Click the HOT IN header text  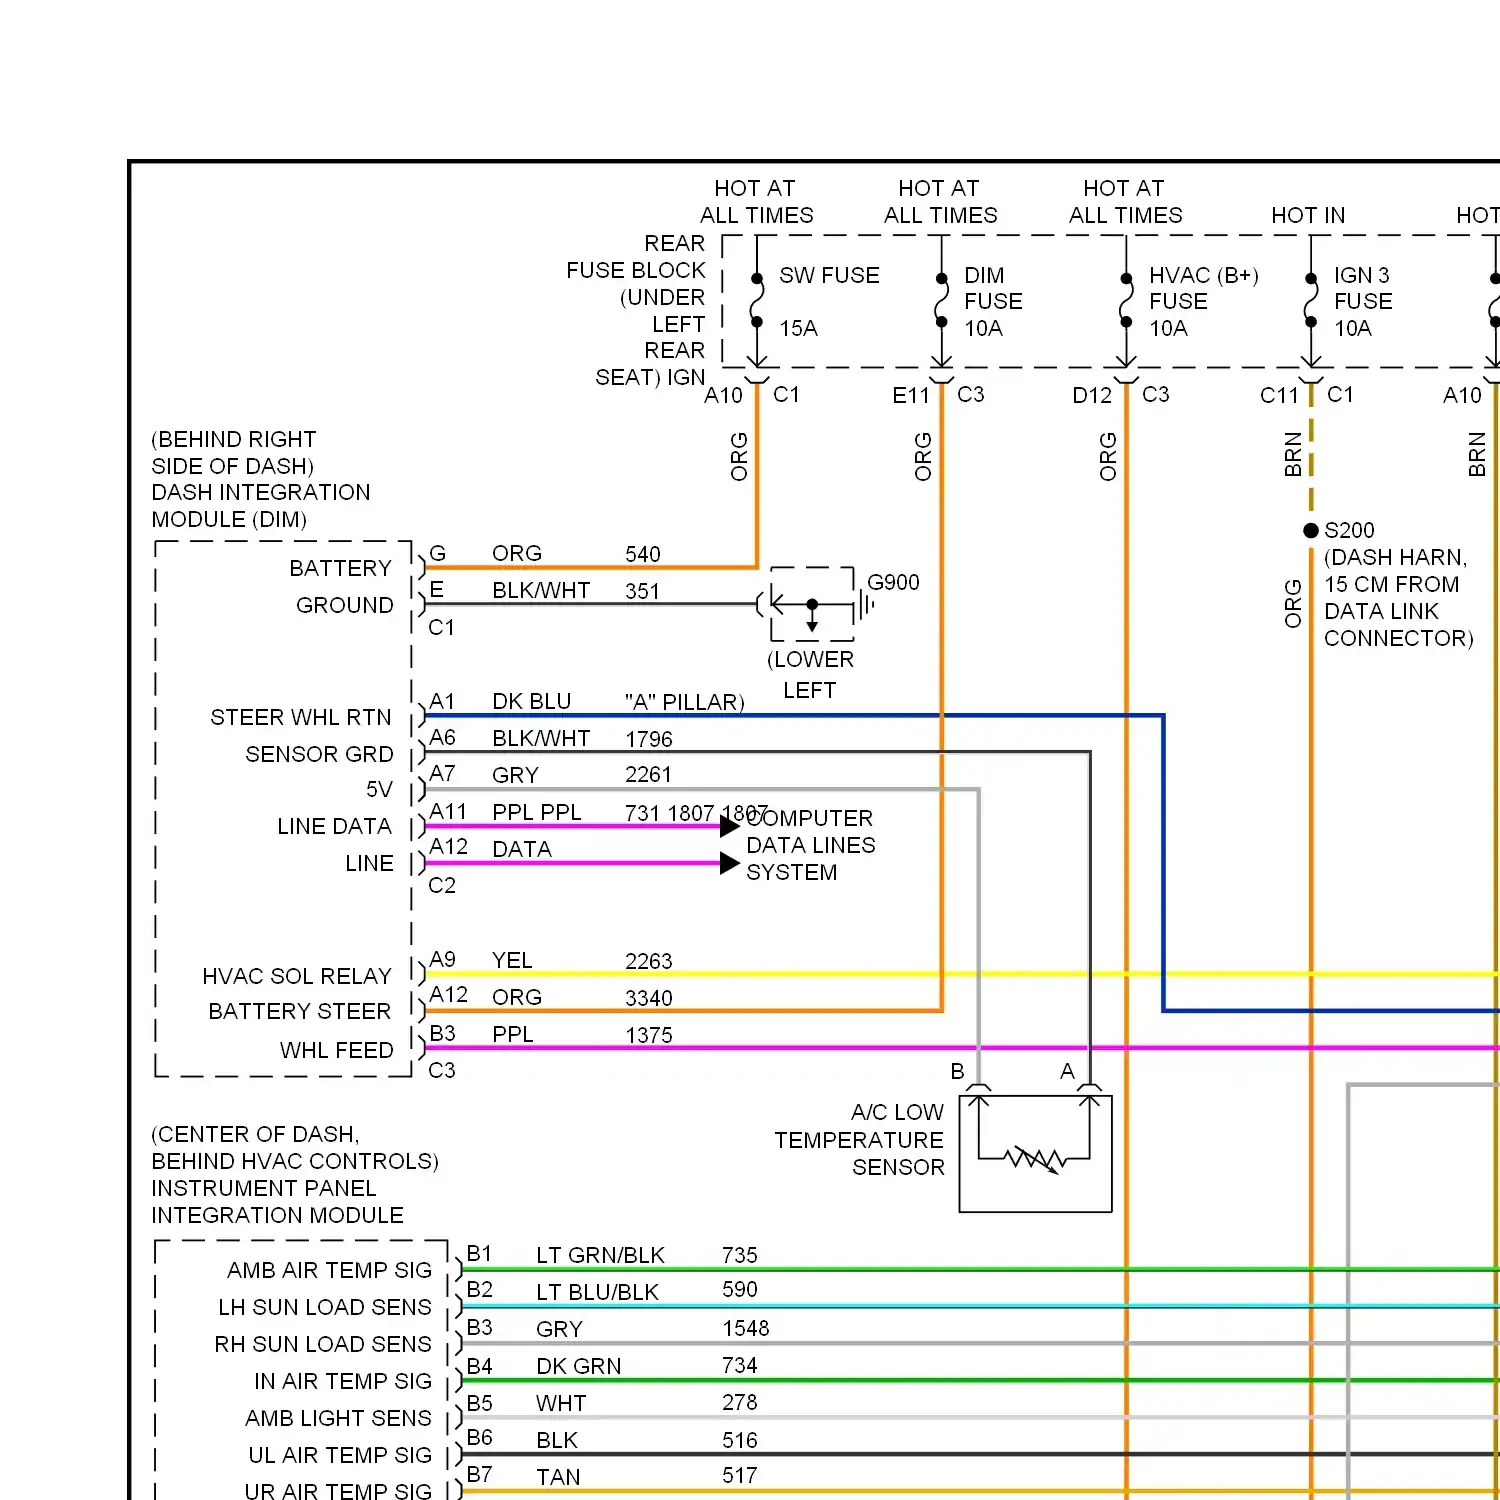coord(1308,215)
